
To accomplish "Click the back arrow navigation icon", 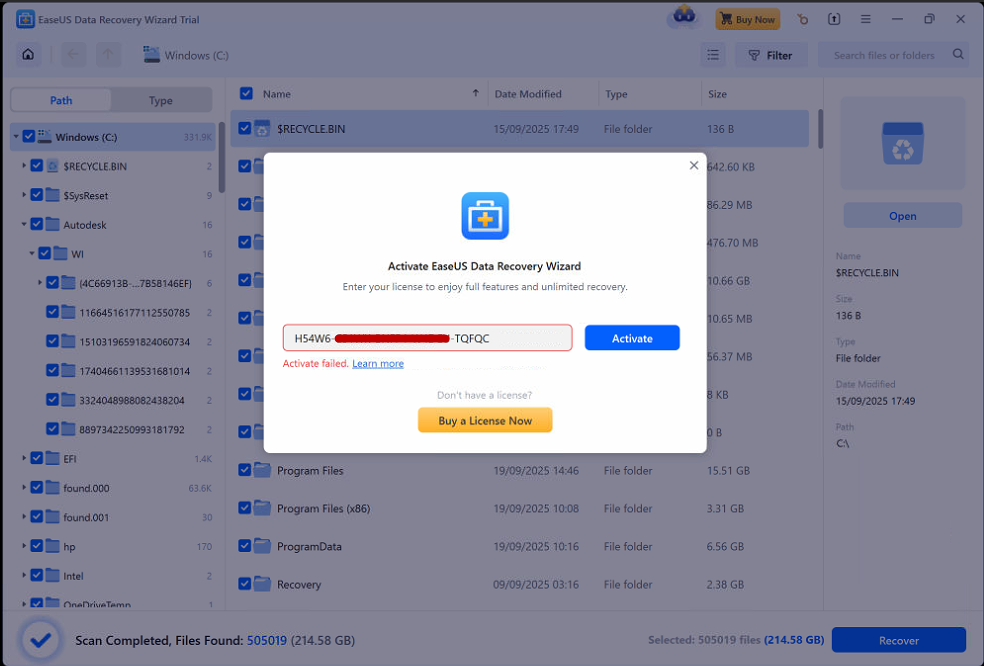I will [x=76, y=55].
